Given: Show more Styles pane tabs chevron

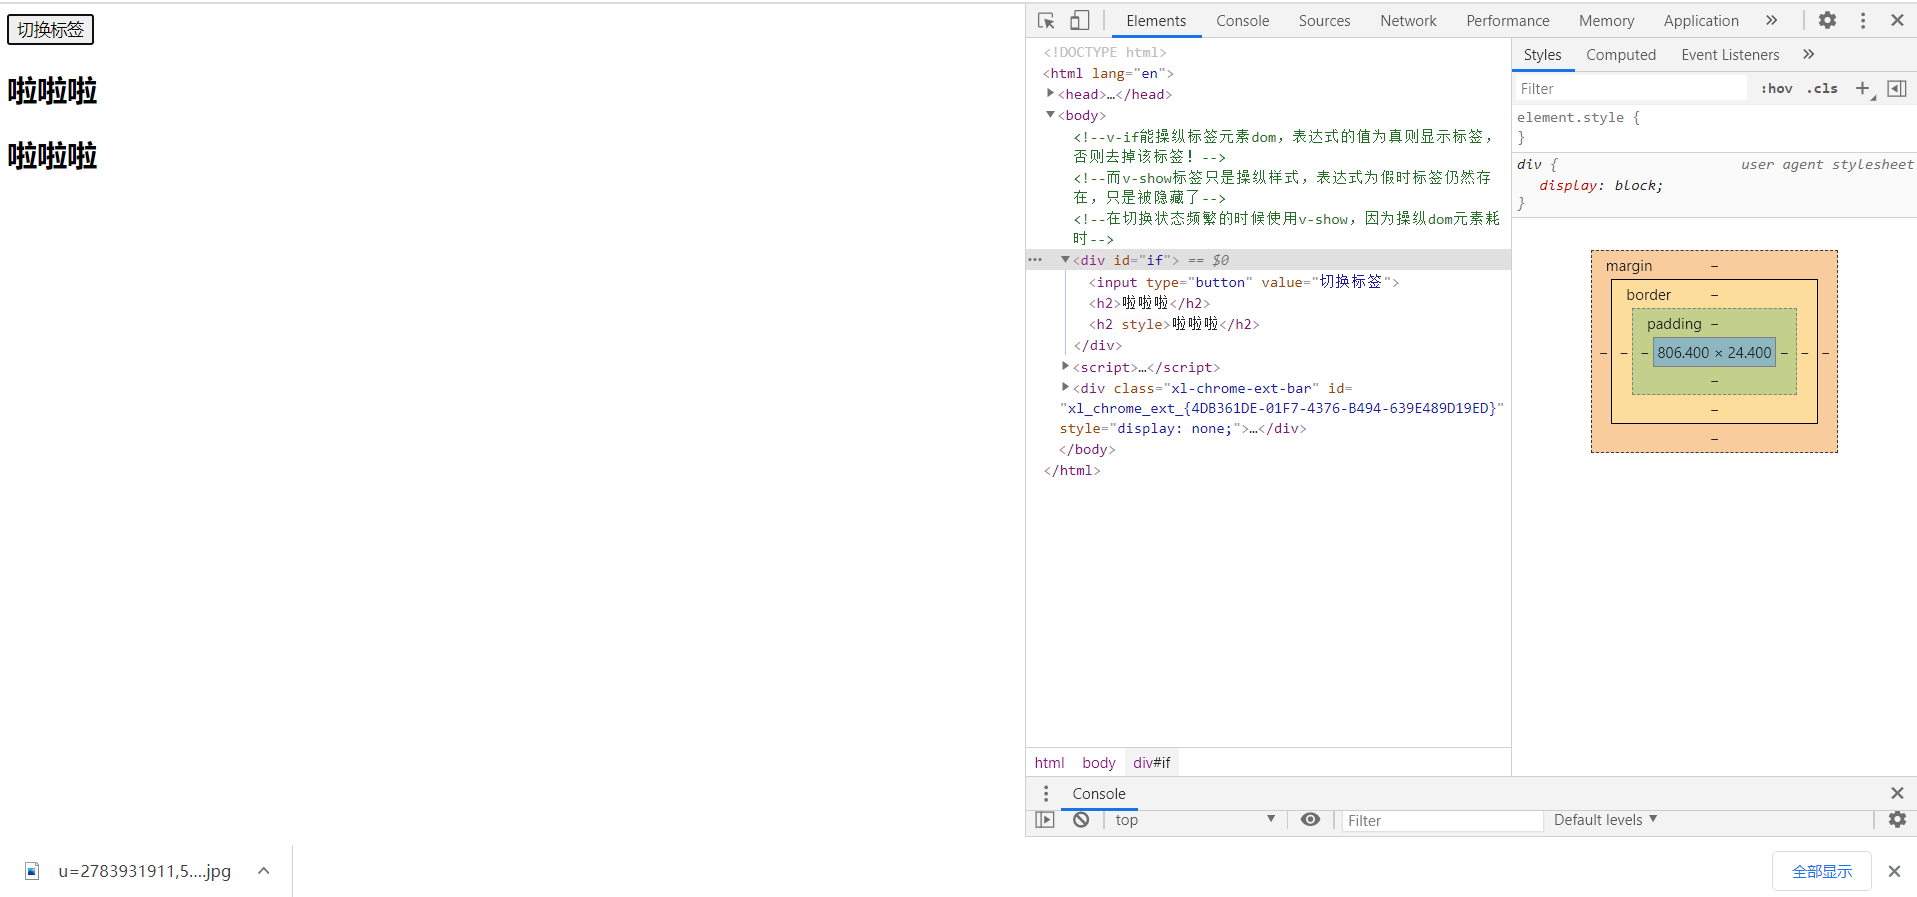Looking at the screenshot, I should coord(1808,54).
